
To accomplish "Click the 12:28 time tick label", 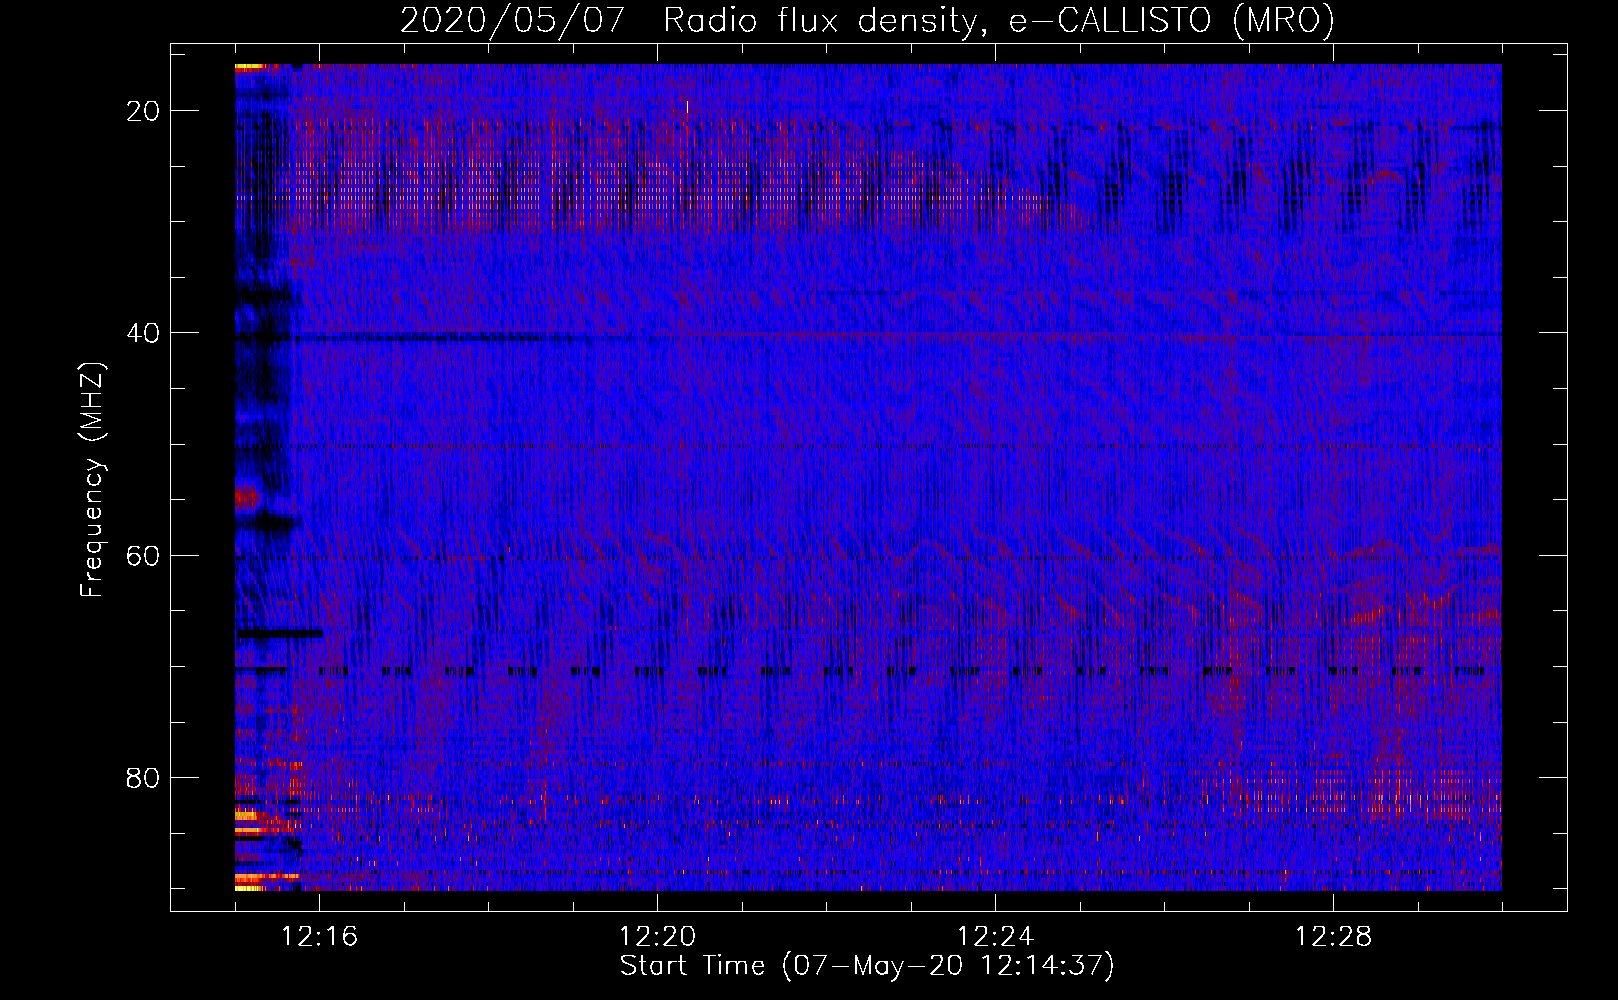I will click(x=1334, y=937).
